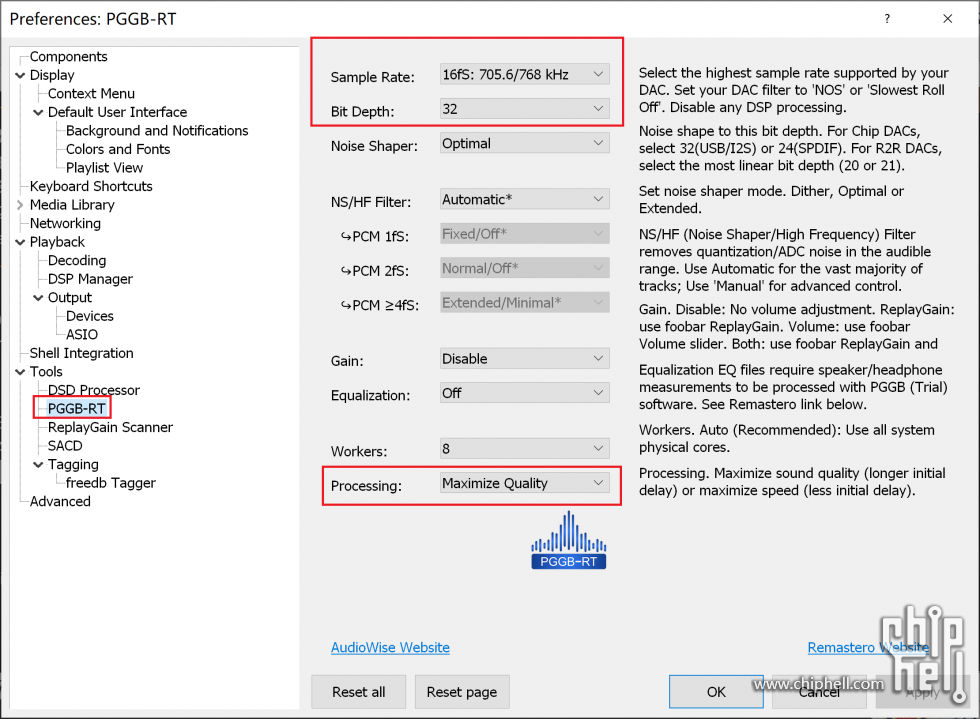Select PGGB-RT in the tree
Screen dimensions: 980x719
point(76,409)
